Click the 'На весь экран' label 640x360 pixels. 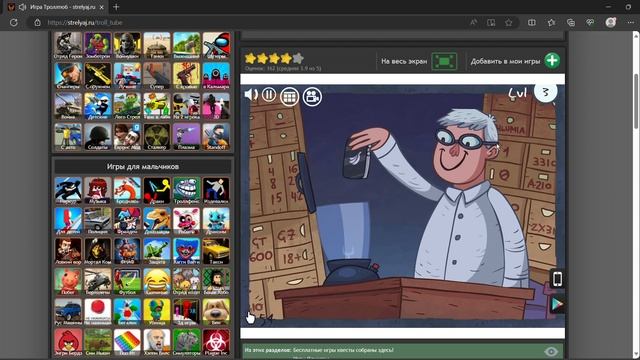point(404,61)
